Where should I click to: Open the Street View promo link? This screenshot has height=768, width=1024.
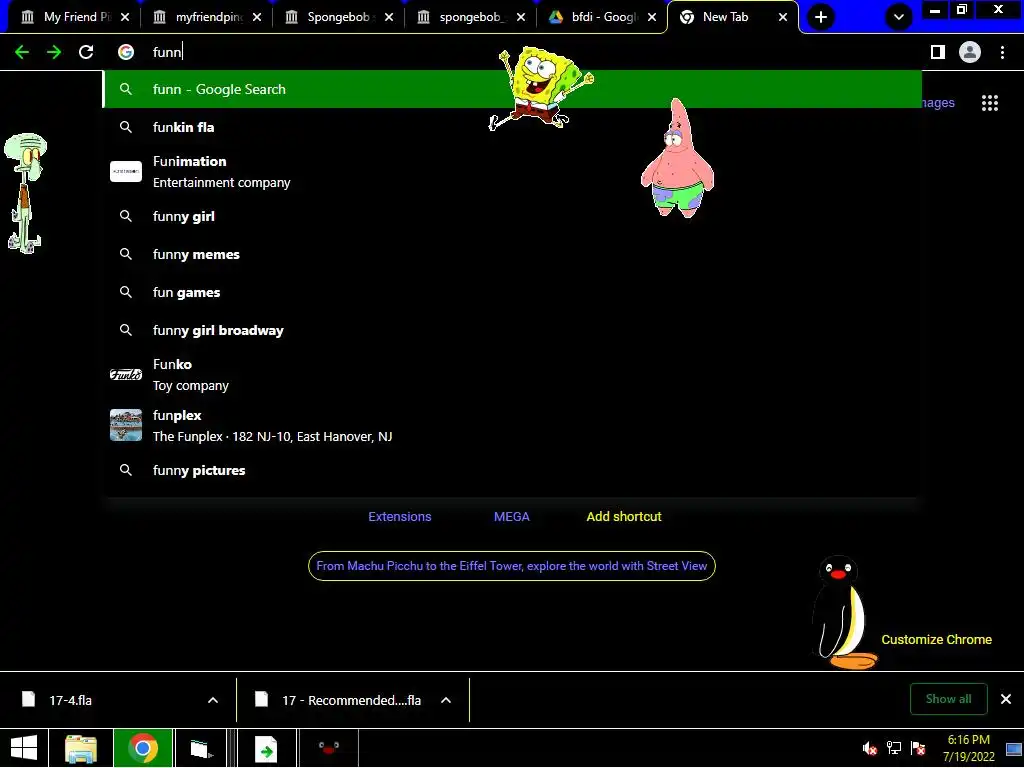click(x=512, y=566)
